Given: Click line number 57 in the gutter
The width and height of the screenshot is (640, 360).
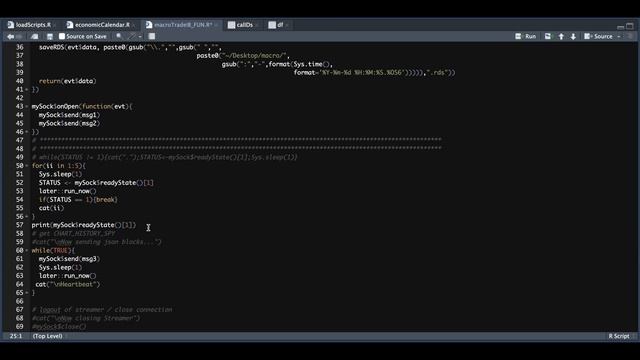Looking at the screenshot, I should tap(20, 225).
